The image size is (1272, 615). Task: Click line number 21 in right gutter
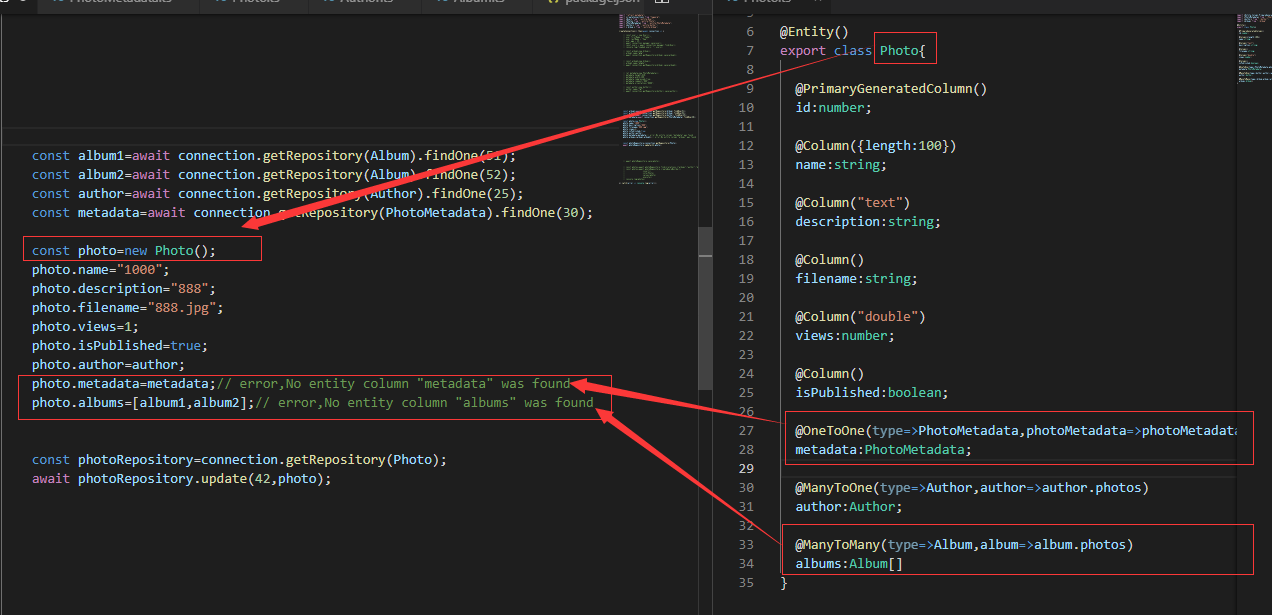(x=747, y=316)
